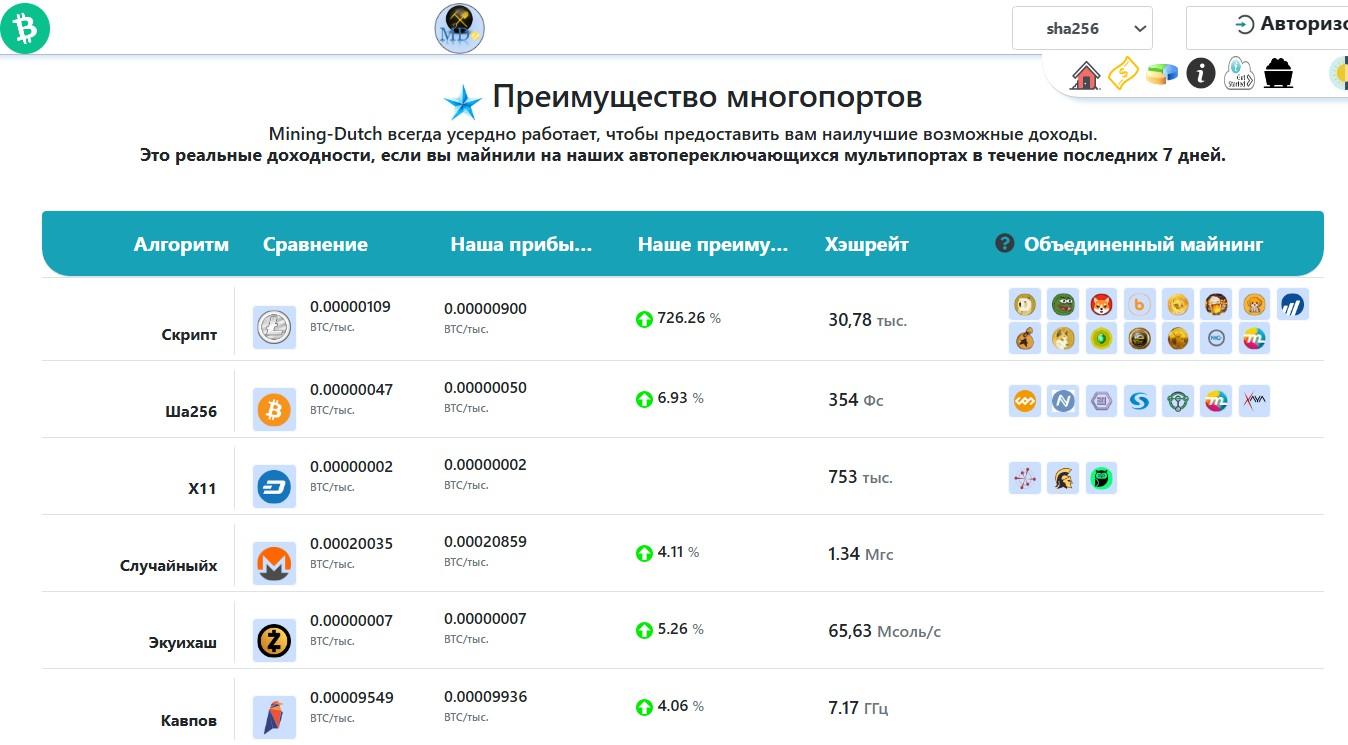
Task: Click the Ша256 algorithm name
Action: [x=191, y=412]
